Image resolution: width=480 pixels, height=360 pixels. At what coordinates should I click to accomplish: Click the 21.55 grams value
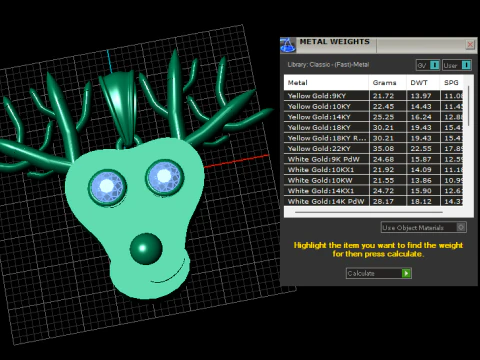[x=383, y=180]
